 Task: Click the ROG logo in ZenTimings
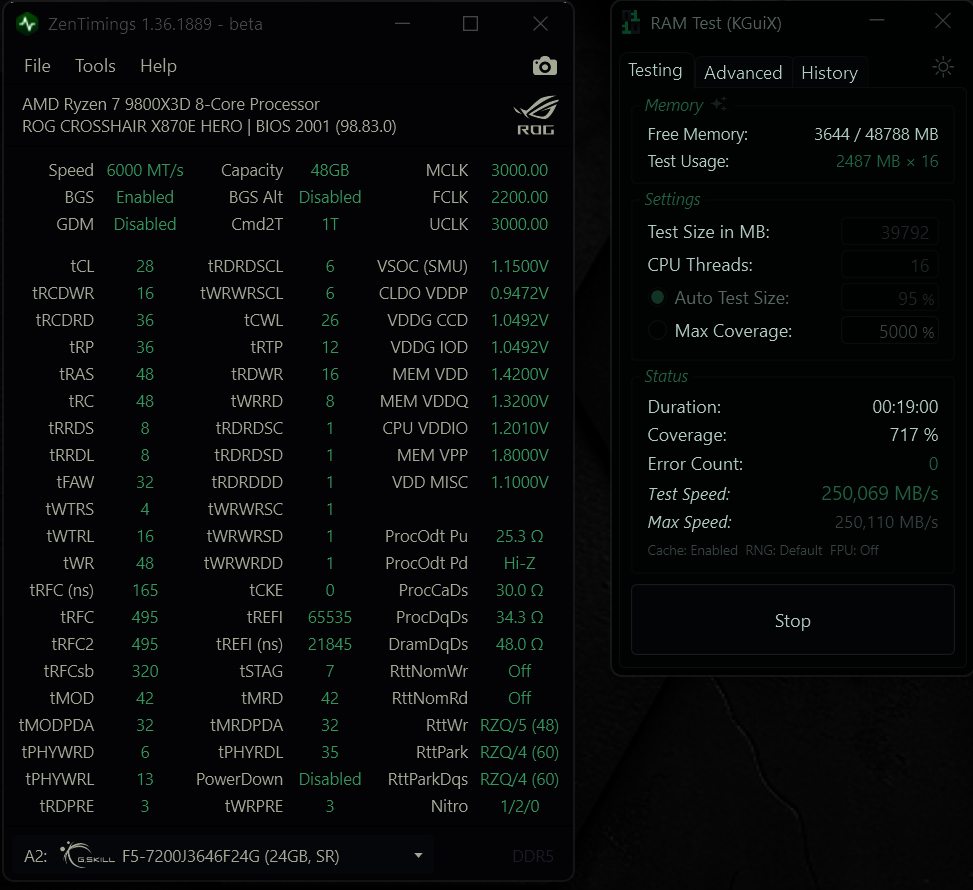pos(536,115)
